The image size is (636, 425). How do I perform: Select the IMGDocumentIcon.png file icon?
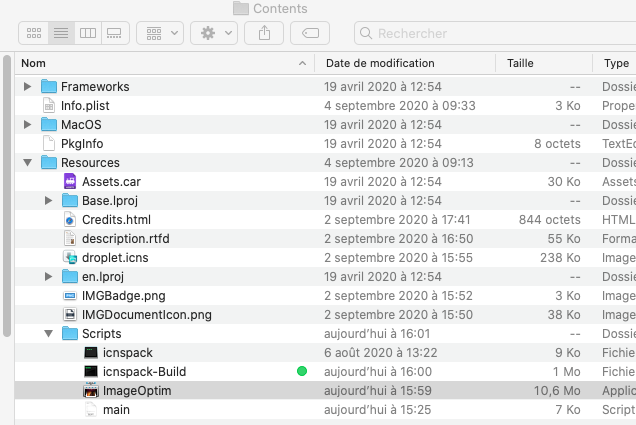[x=70, y=315]
